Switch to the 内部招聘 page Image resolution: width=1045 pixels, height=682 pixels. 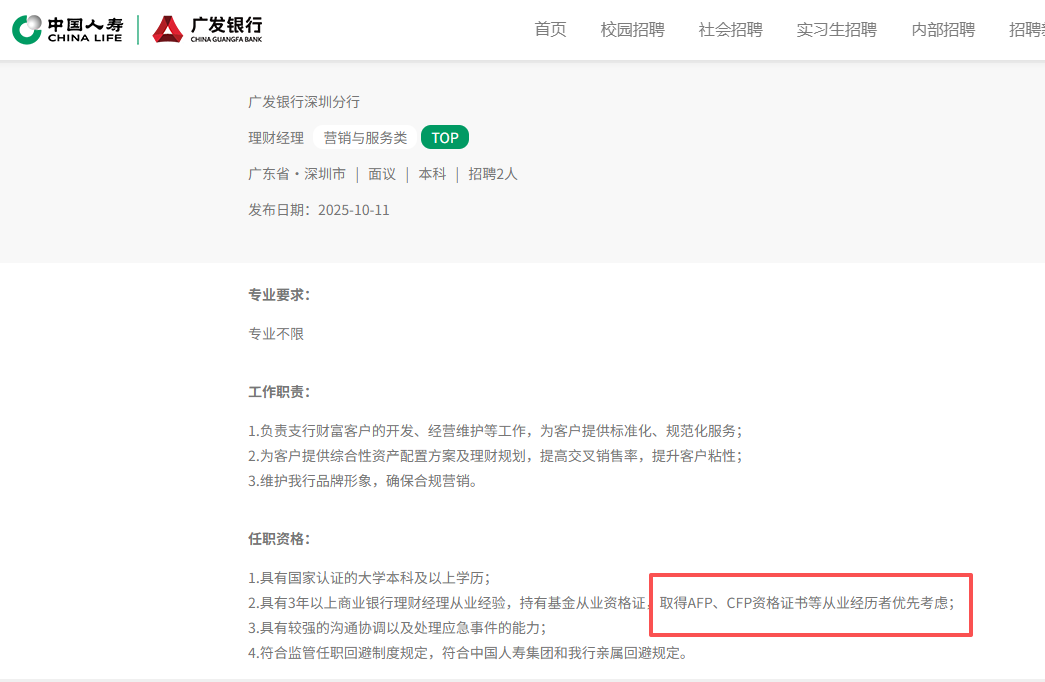pos(943,30)
